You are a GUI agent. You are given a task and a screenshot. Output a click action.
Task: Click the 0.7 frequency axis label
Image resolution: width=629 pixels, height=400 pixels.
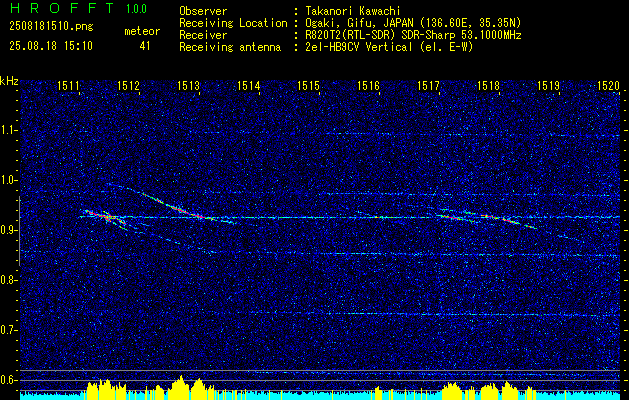9,330
